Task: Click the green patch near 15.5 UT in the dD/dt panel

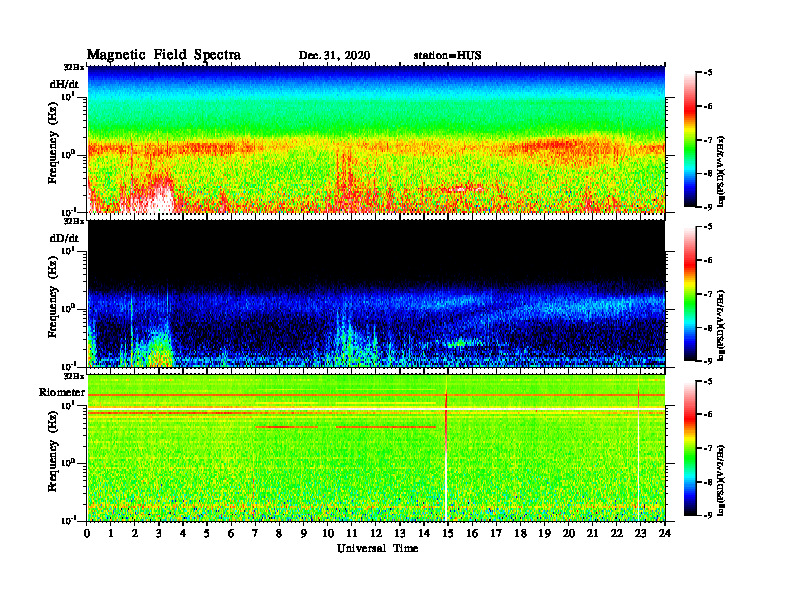Action: (461, 342)
